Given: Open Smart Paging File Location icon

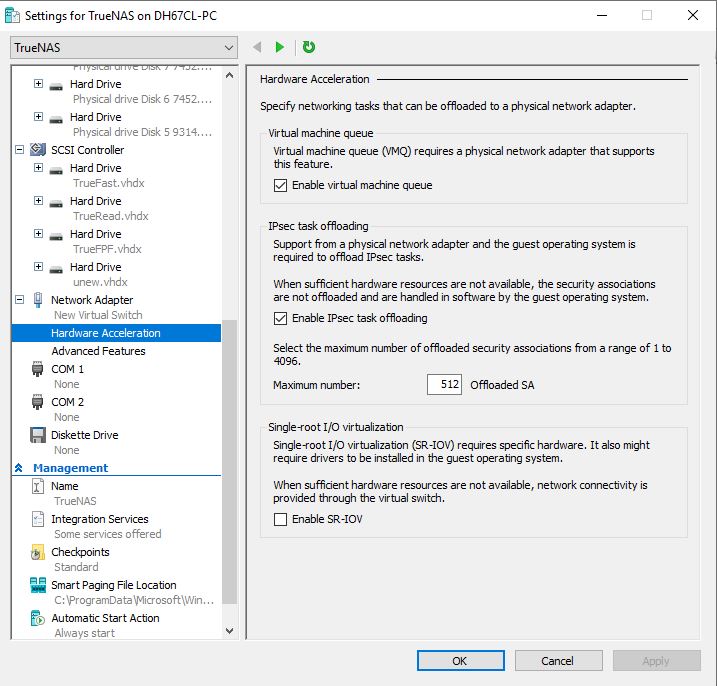Looking at the screenshot, I should [38, 585].
